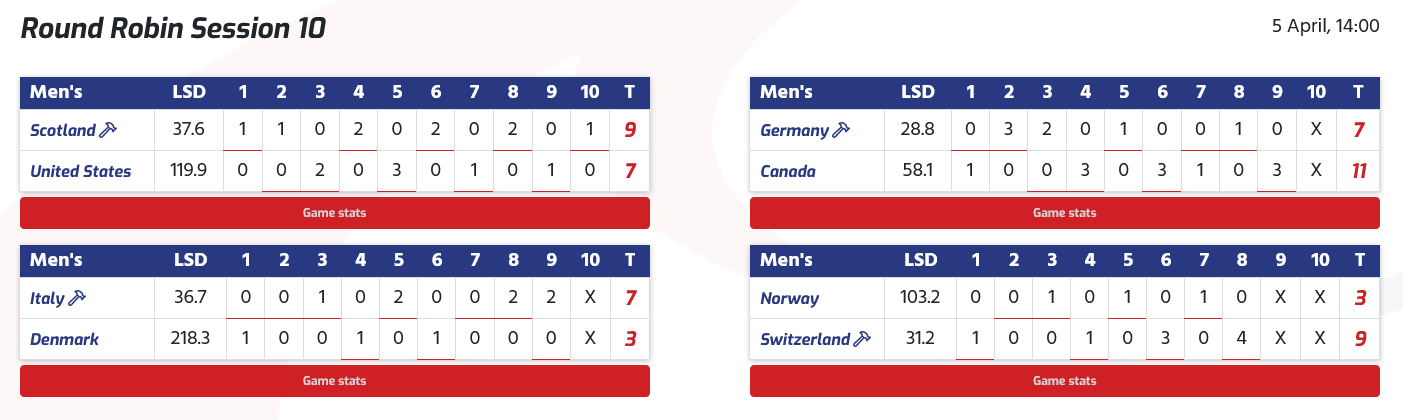Show Game stats for Italy vs Denmark
Viewport: 1403px width, 420px height.
tap(334, 381)
